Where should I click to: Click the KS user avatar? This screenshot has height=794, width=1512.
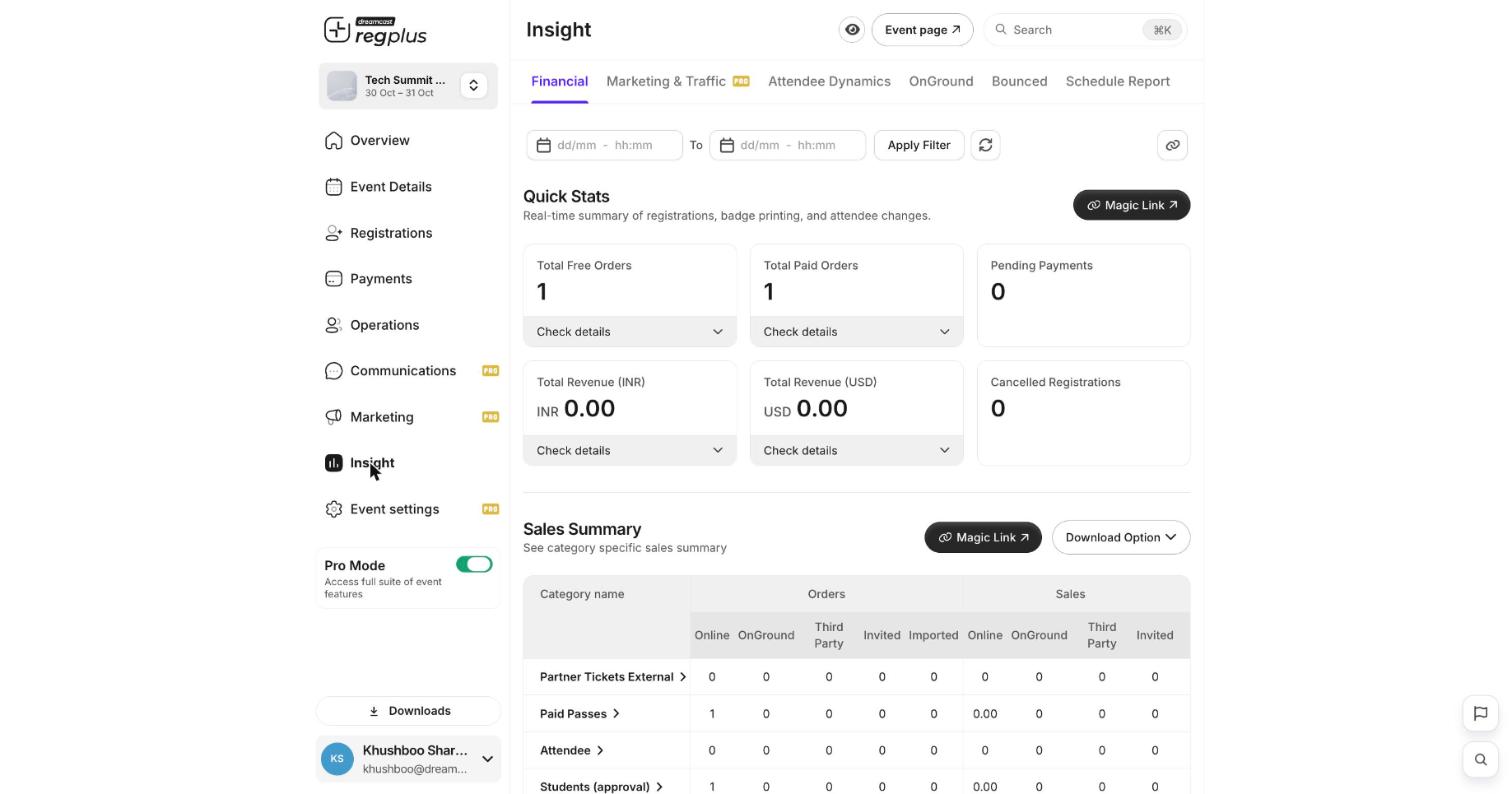click(337, 759)
